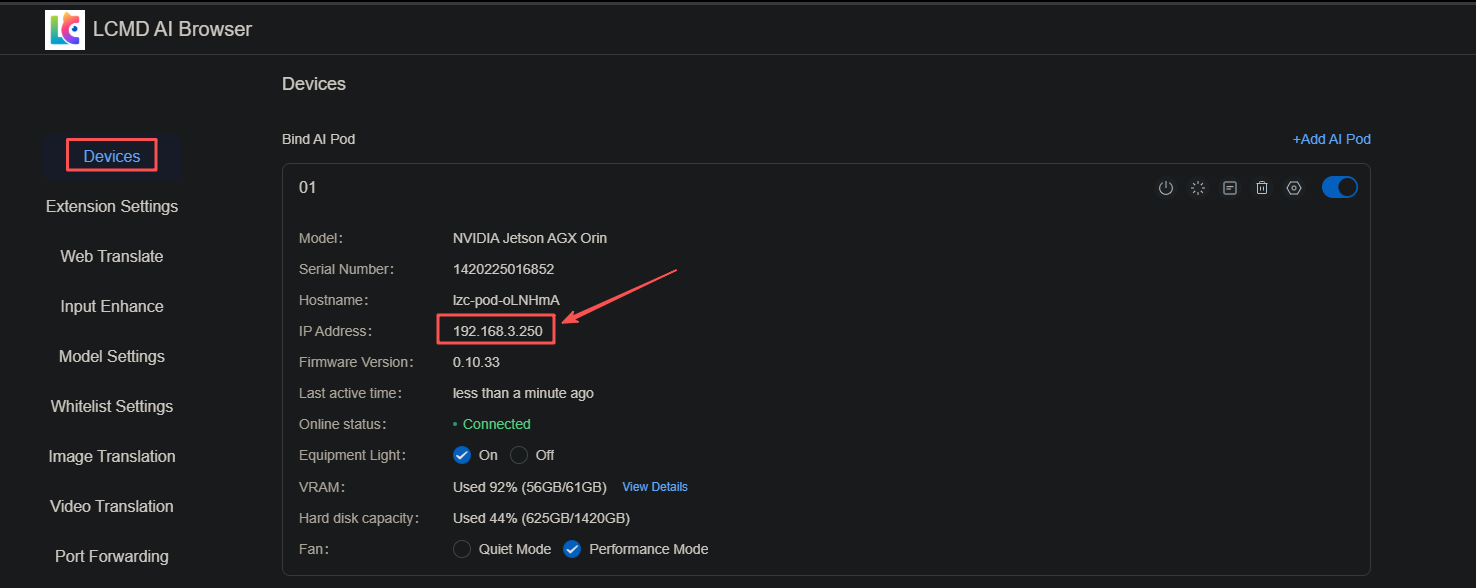Viewport: 1476px width, 588px height.
Task: Click the +Add AI Pod link
Action: (x=1331, y=139)
